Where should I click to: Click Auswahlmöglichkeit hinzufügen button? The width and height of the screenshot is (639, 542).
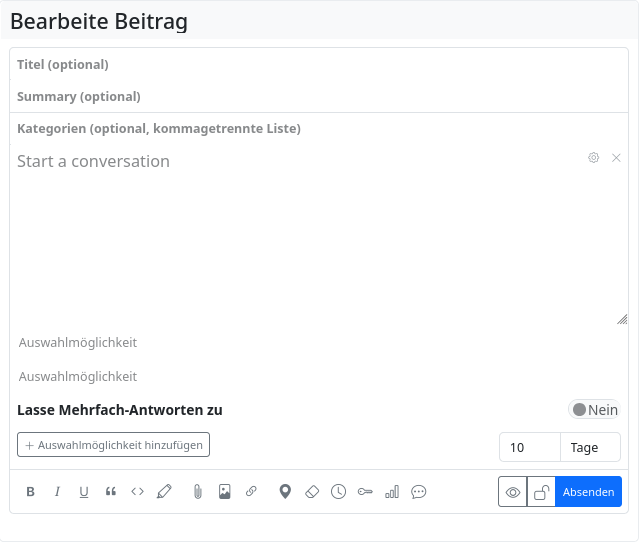pos(114,444)
